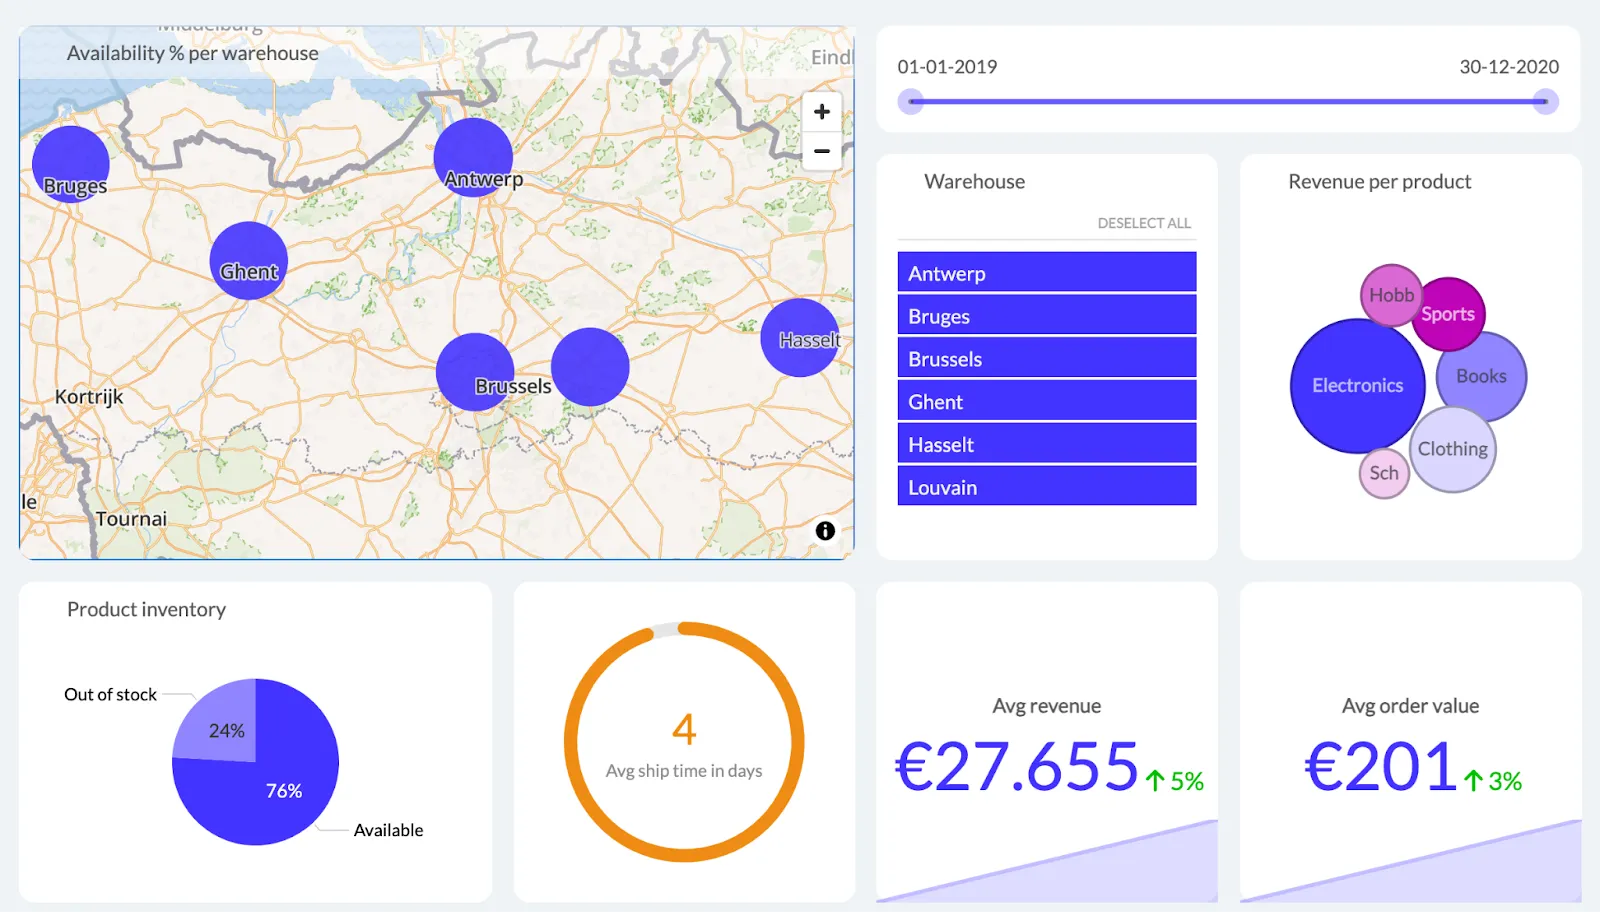Click the Revenue per product title
This screenshot has height=912, width=1600.
1379,182
